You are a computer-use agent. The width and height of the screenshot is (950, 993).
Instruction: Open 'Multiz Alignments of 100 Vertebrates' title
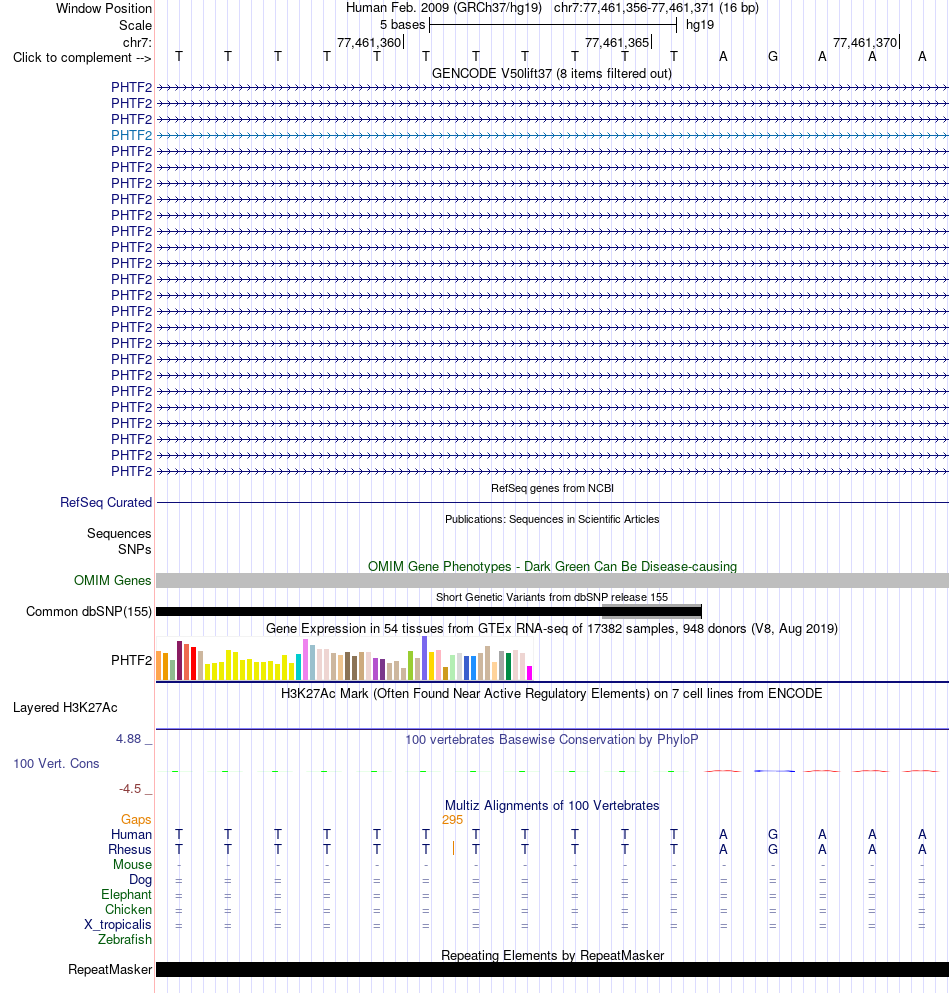coord(552,806)
